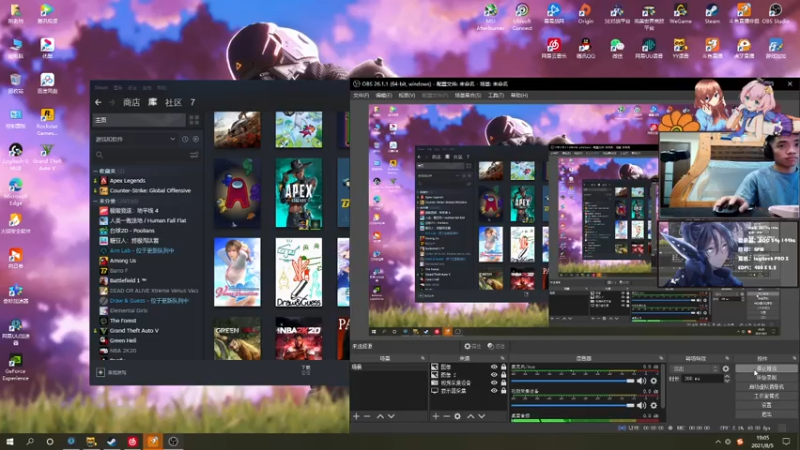Screen dimensions: 800x450
Task: Open advanced filter options next to Steam search
Action: 194,155
